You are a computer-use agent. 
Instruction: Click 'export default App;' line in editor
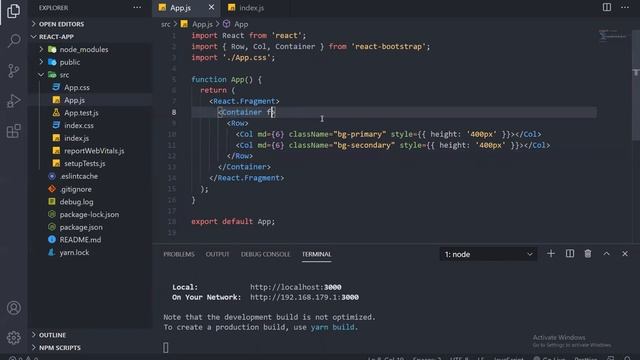pyautogui.click(x=233, y=222)
